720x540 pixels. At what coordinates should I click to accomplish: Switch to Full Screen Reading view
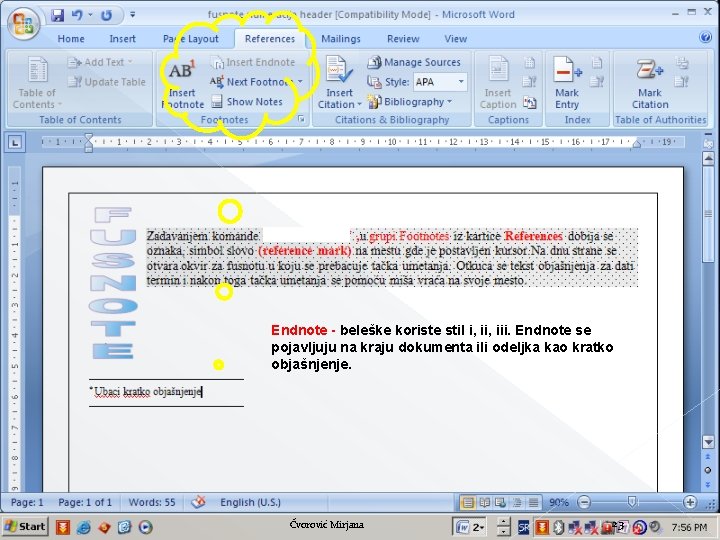pos(484,502)
